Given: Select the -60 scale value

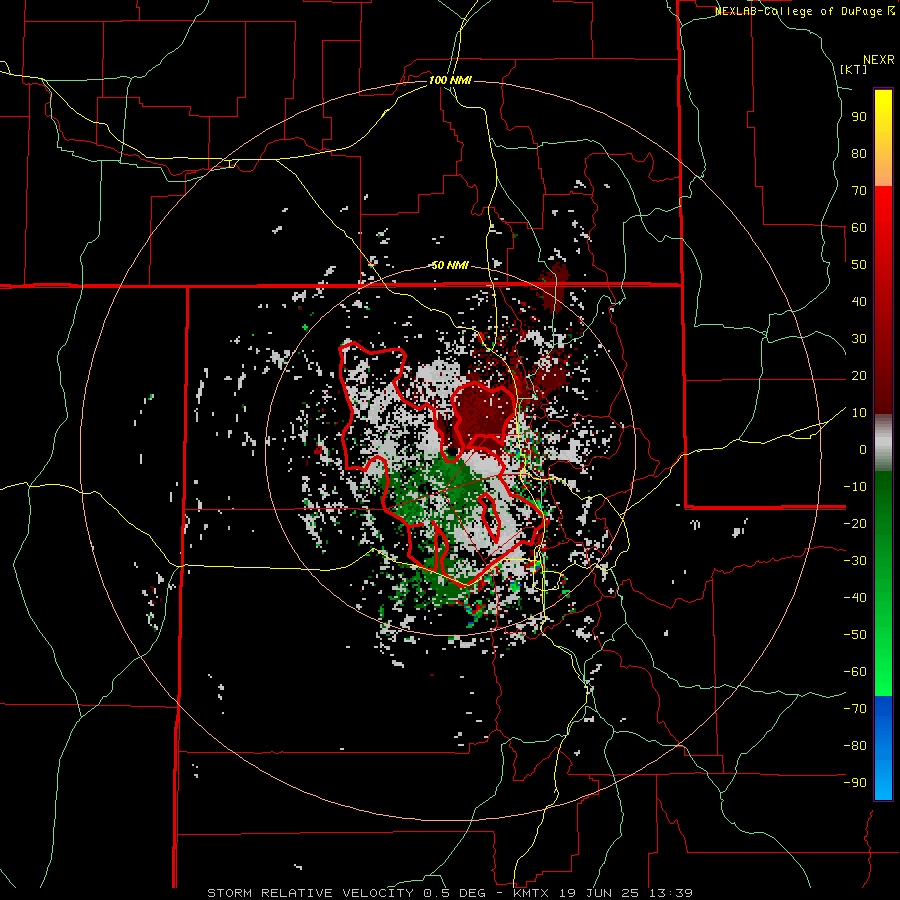Looking at the screenshot, I should click(x=855, y=672).
